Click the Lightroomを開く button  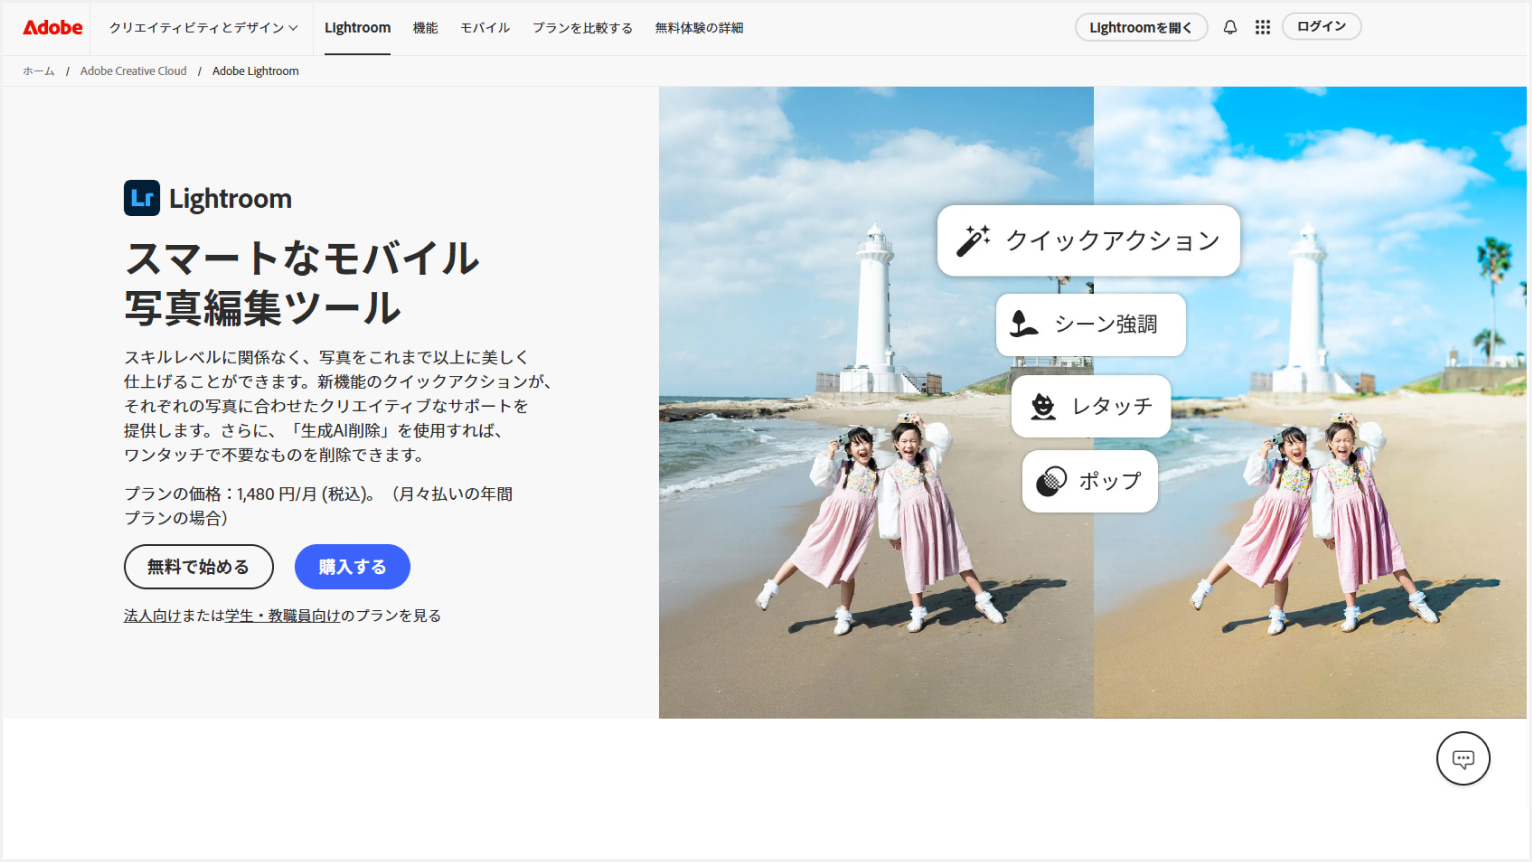click(1140, 27)
